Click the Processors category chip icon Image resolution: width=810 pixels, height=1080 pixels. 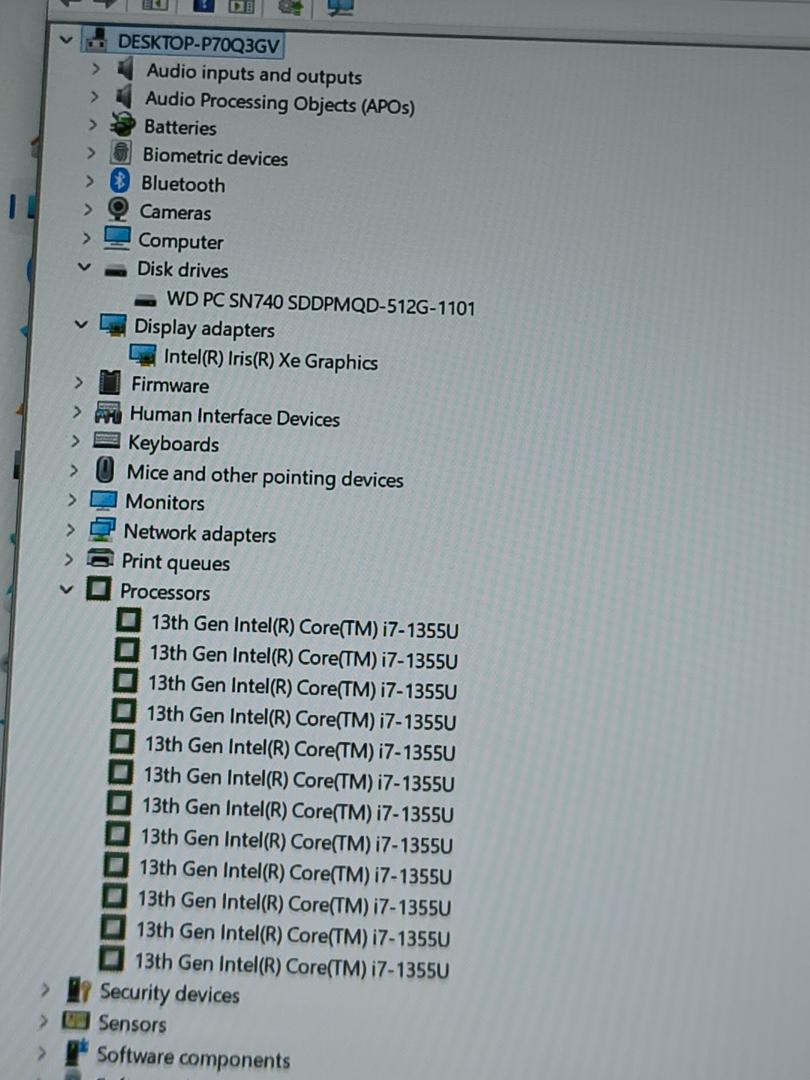click(x=98, y=590)
